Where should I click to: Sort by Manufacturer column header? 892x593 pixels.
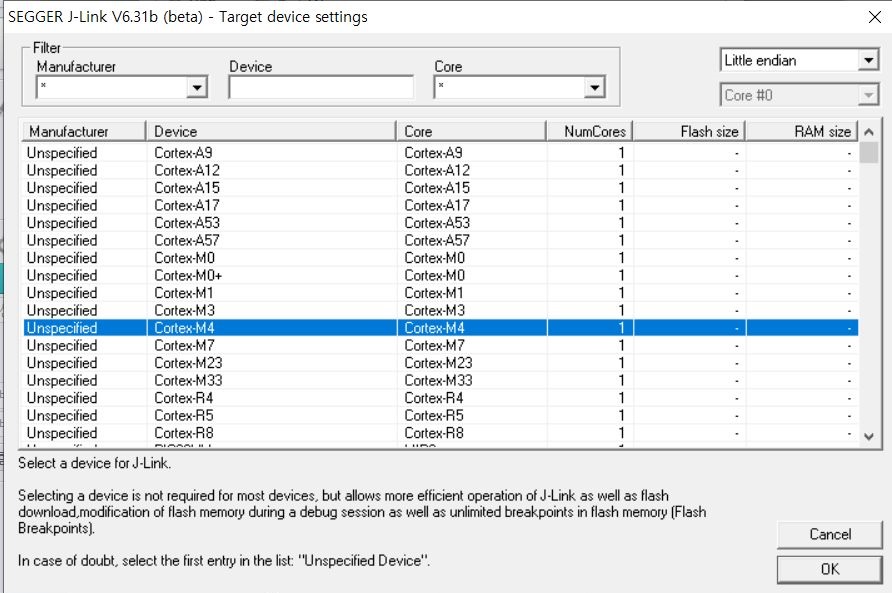point(84,131)
